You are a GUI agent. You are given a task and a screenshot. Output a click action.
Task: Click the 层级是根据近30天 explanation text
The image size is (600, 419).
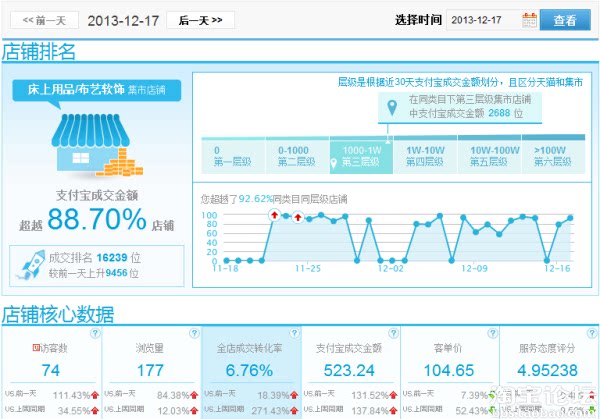point(460,82)
